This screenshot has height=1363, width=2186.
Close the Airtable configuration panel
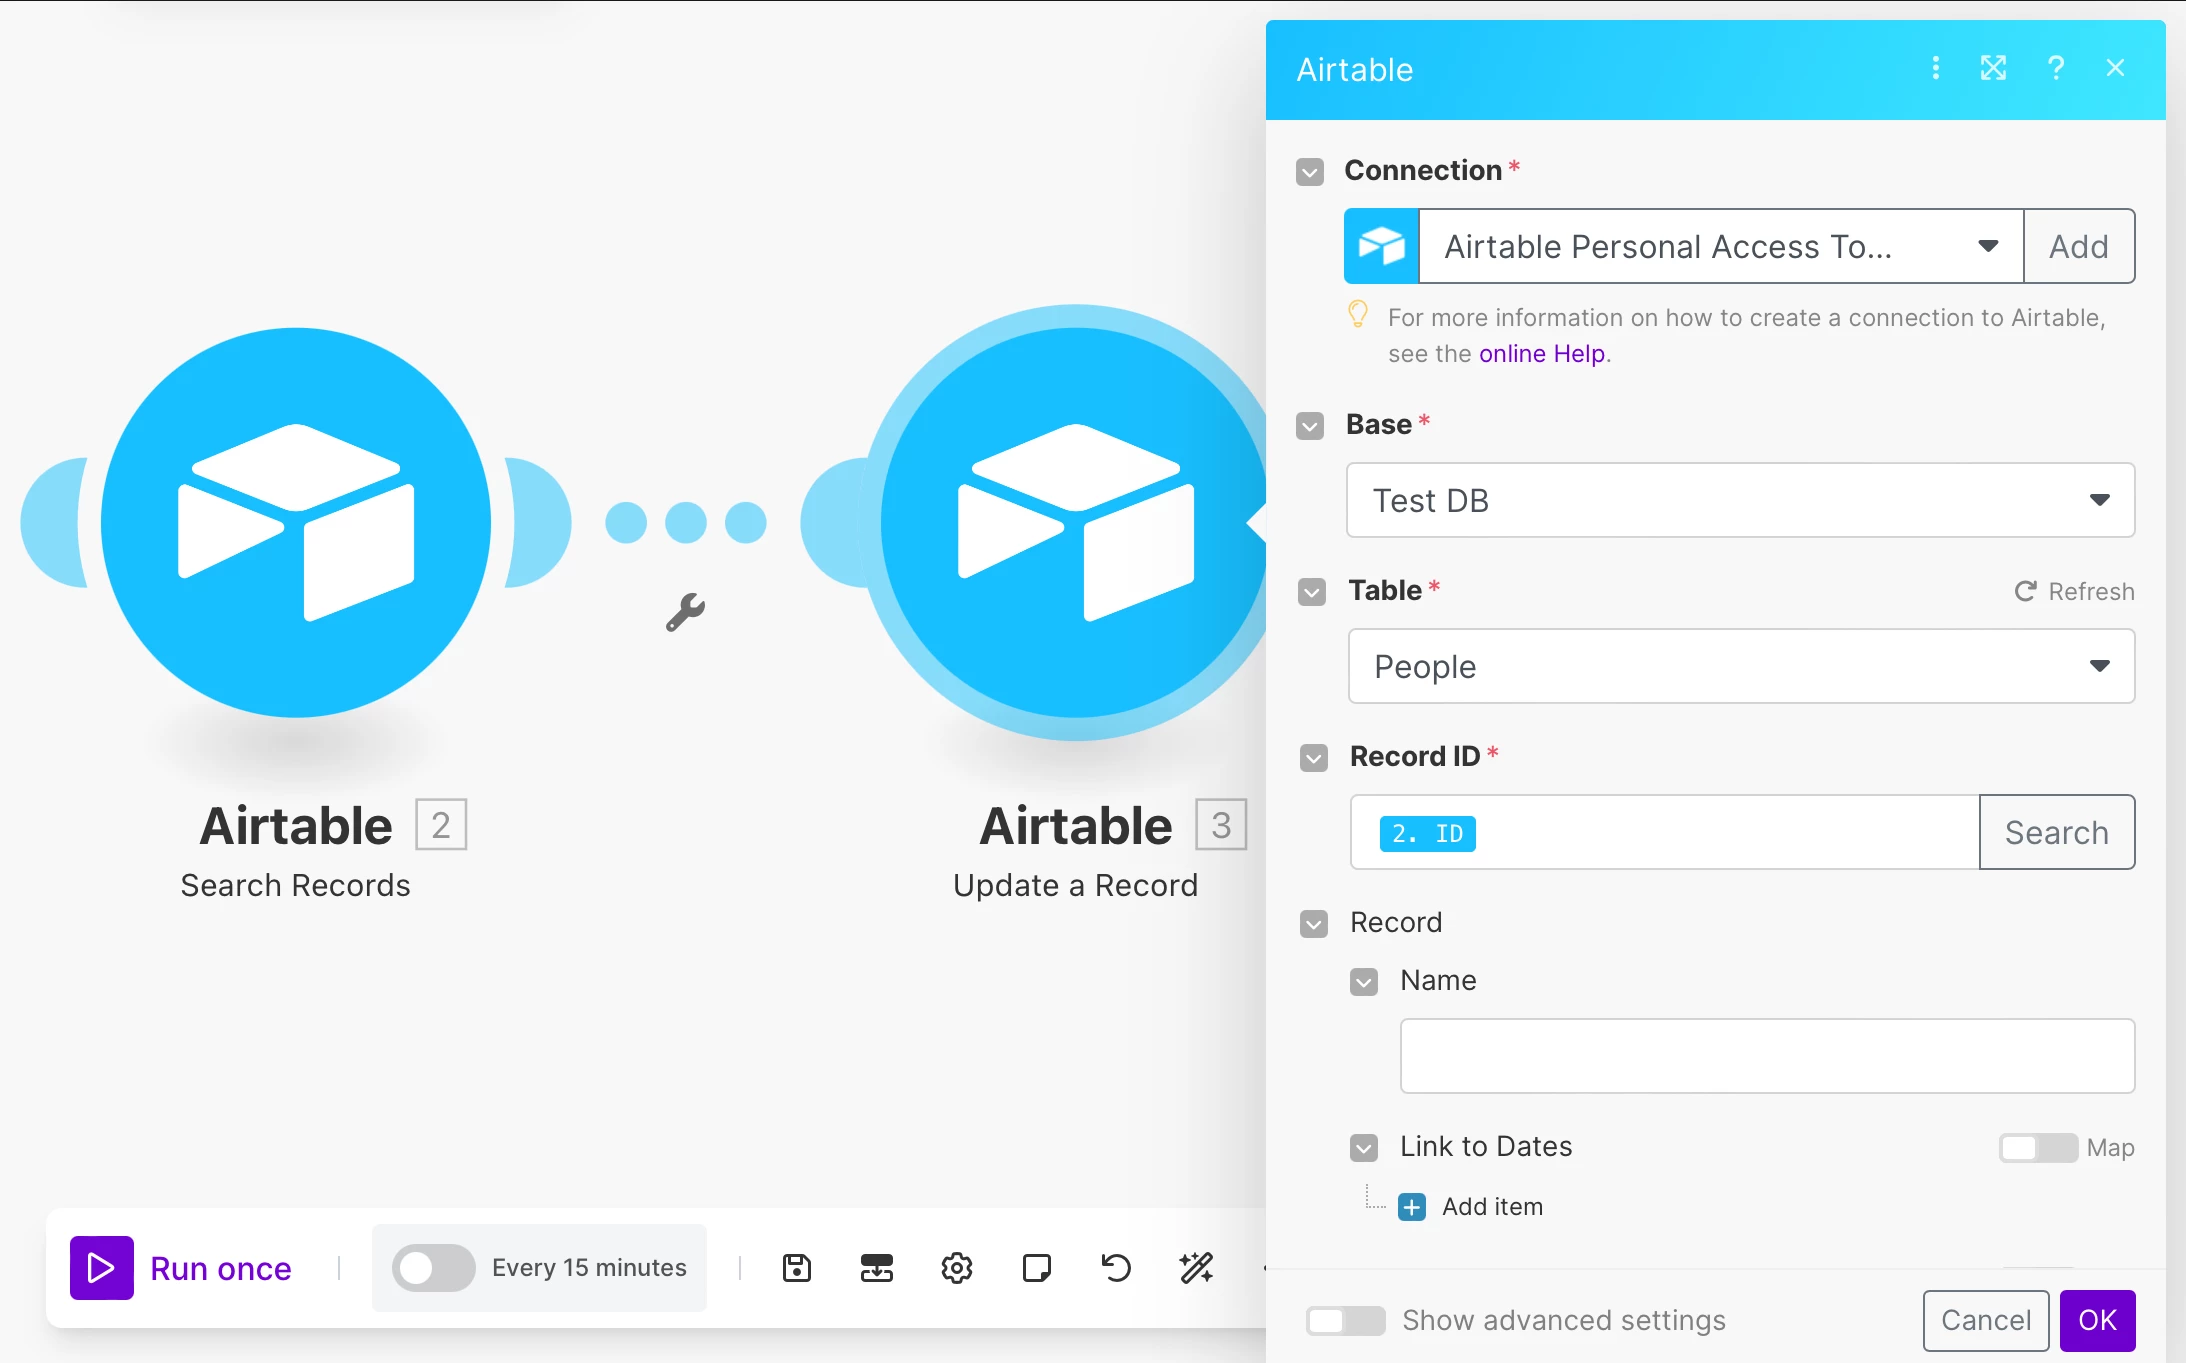[2115, 68]
